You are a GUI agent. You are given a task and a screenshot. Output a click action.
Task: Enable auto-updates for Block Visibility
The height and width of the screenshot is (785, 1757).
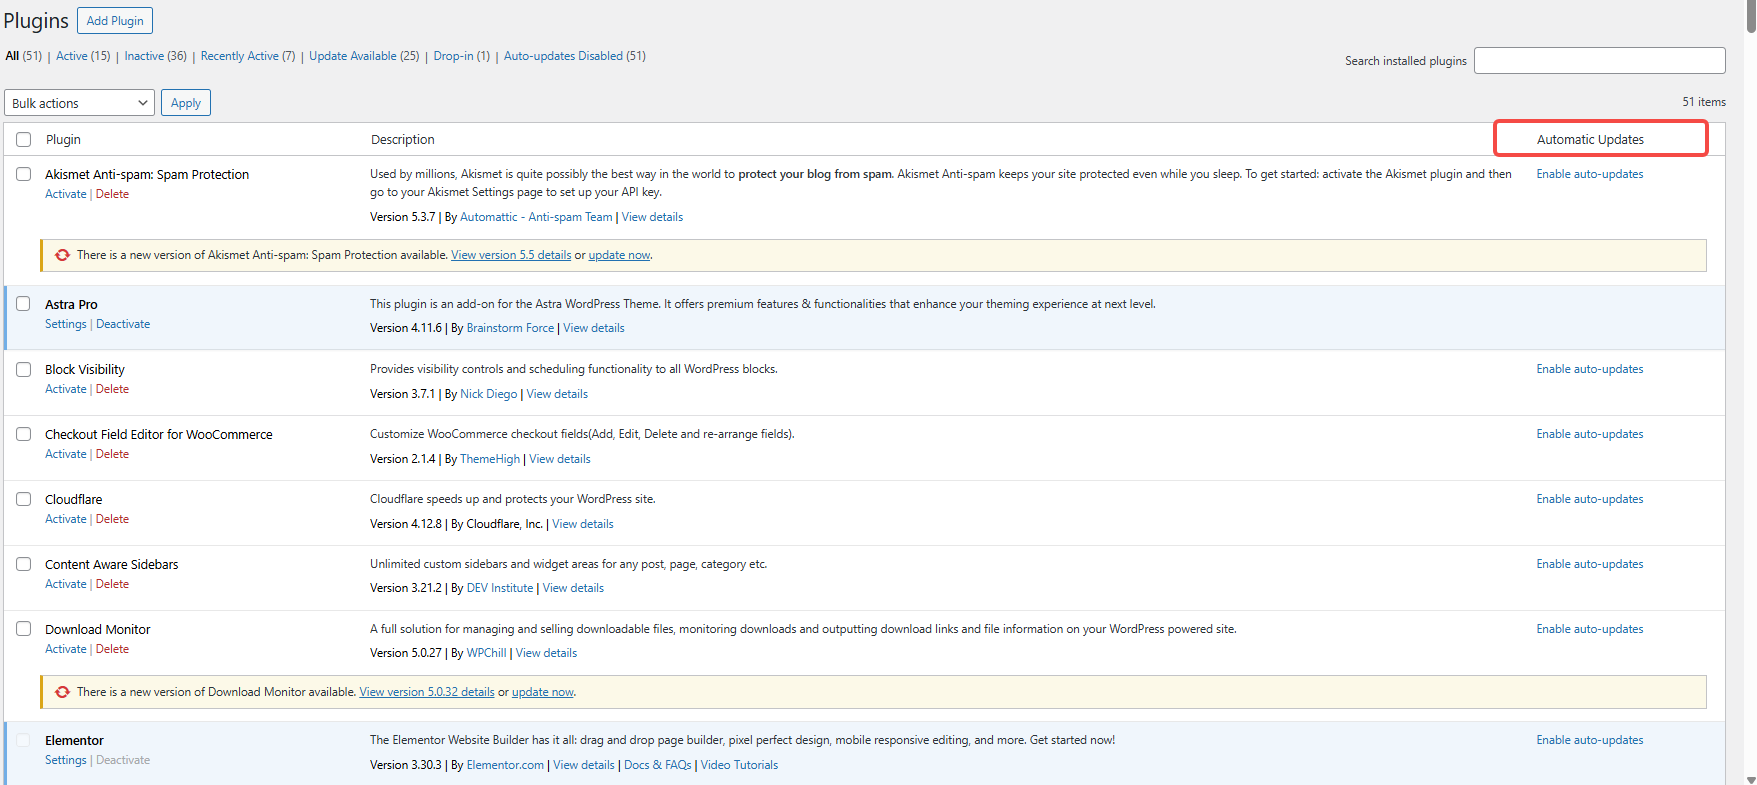tap(1589, 369)
